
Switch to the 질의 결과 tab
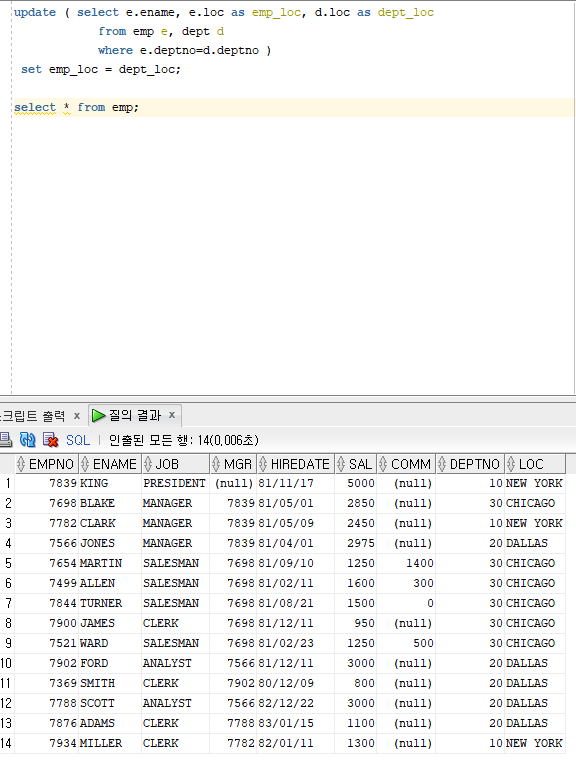click(x=135, y=416)
